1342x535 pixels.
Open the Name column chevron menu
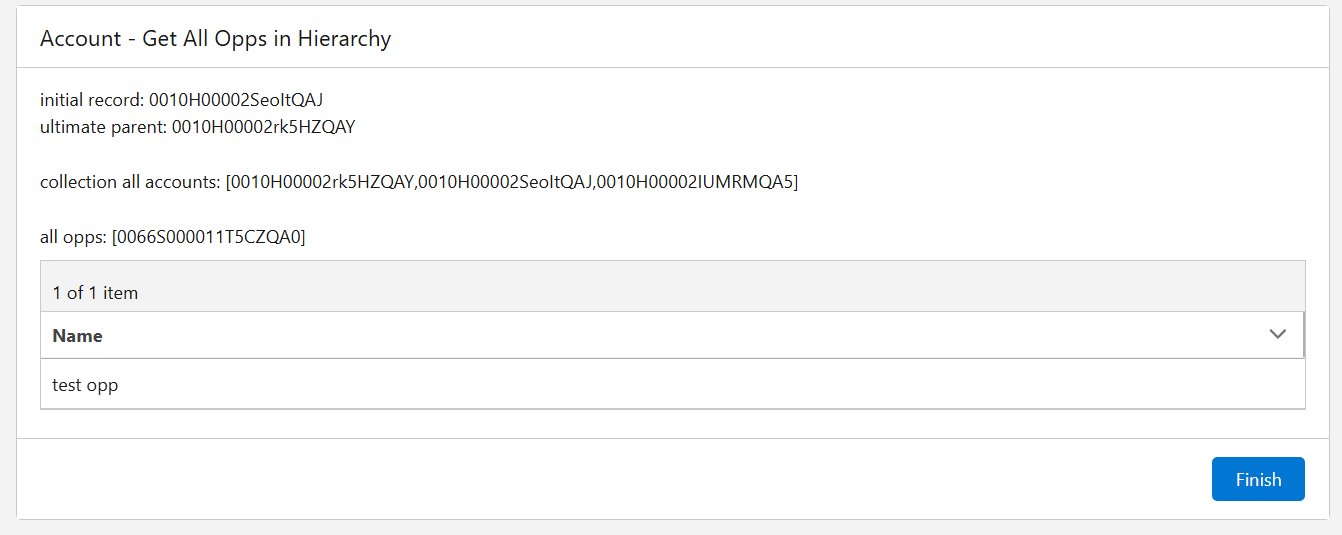[x=1277, y=335]
